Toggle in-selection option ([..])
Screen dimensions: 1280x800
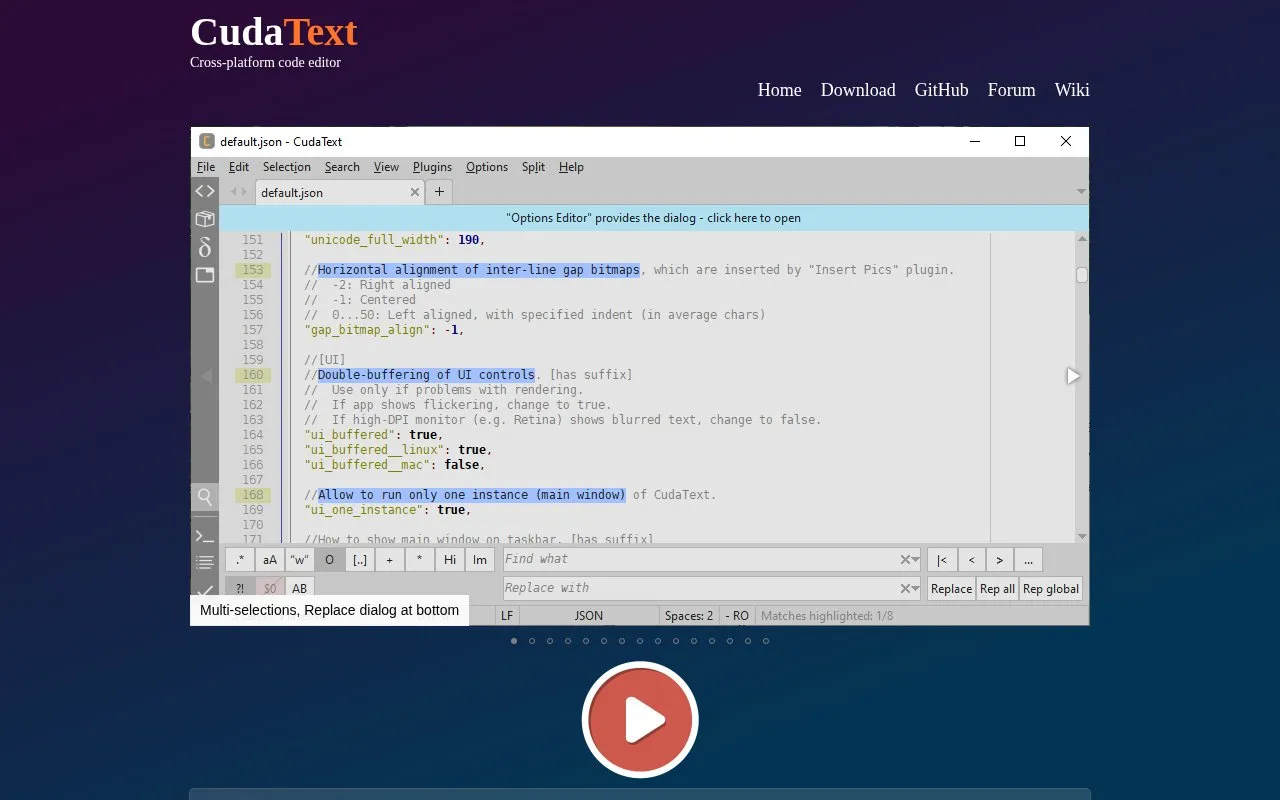pos(360,560)
